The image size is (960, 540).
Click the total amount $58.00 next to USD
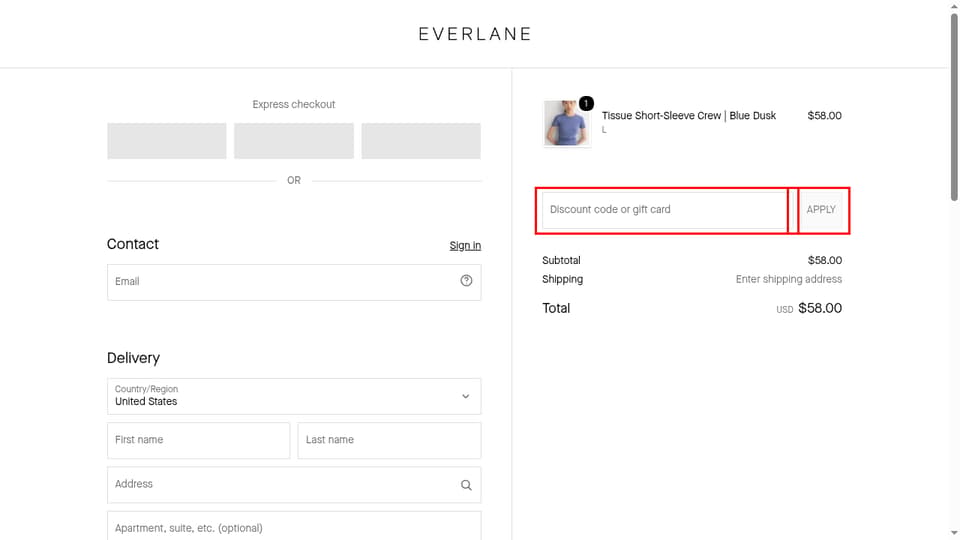[x=820, y=308]
